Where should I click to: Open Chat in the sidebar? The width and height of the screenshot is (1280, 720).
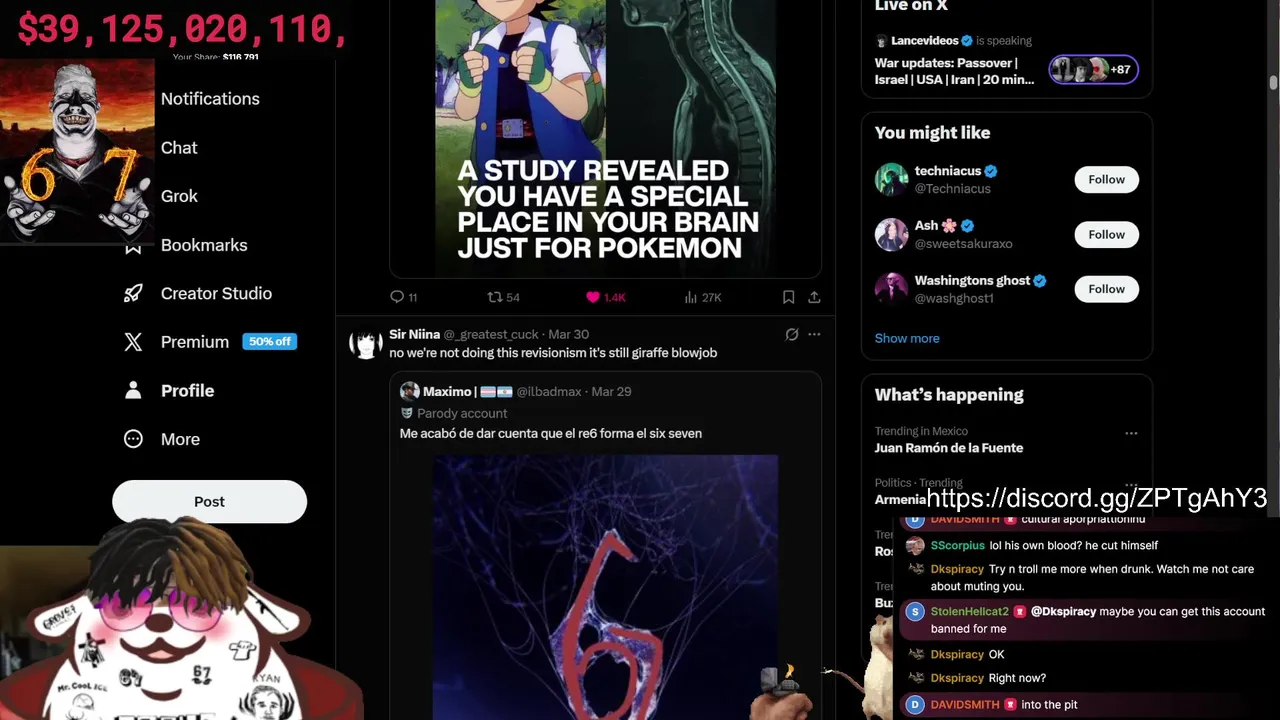tap(179, 148)
